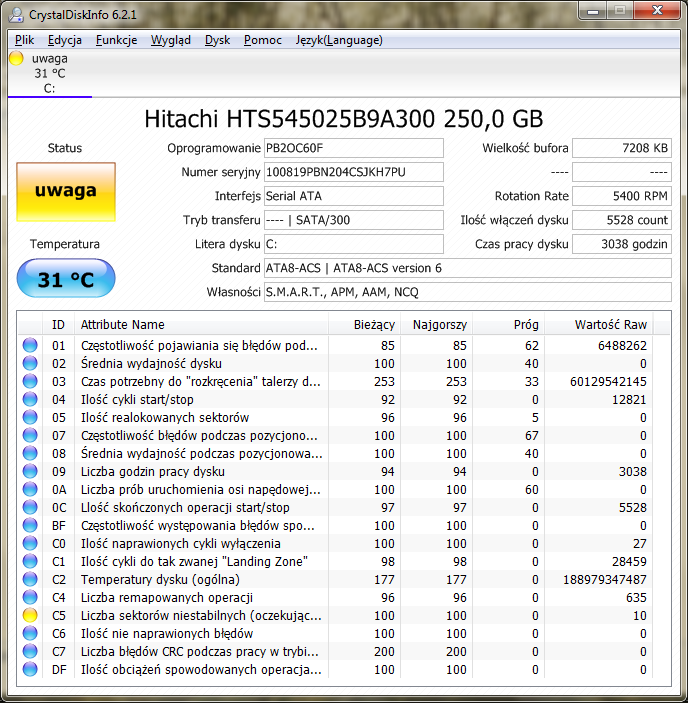688x703 pixels.
Task: Click the CrystalDiskInfo title bar icon
Action: point(16,14)
